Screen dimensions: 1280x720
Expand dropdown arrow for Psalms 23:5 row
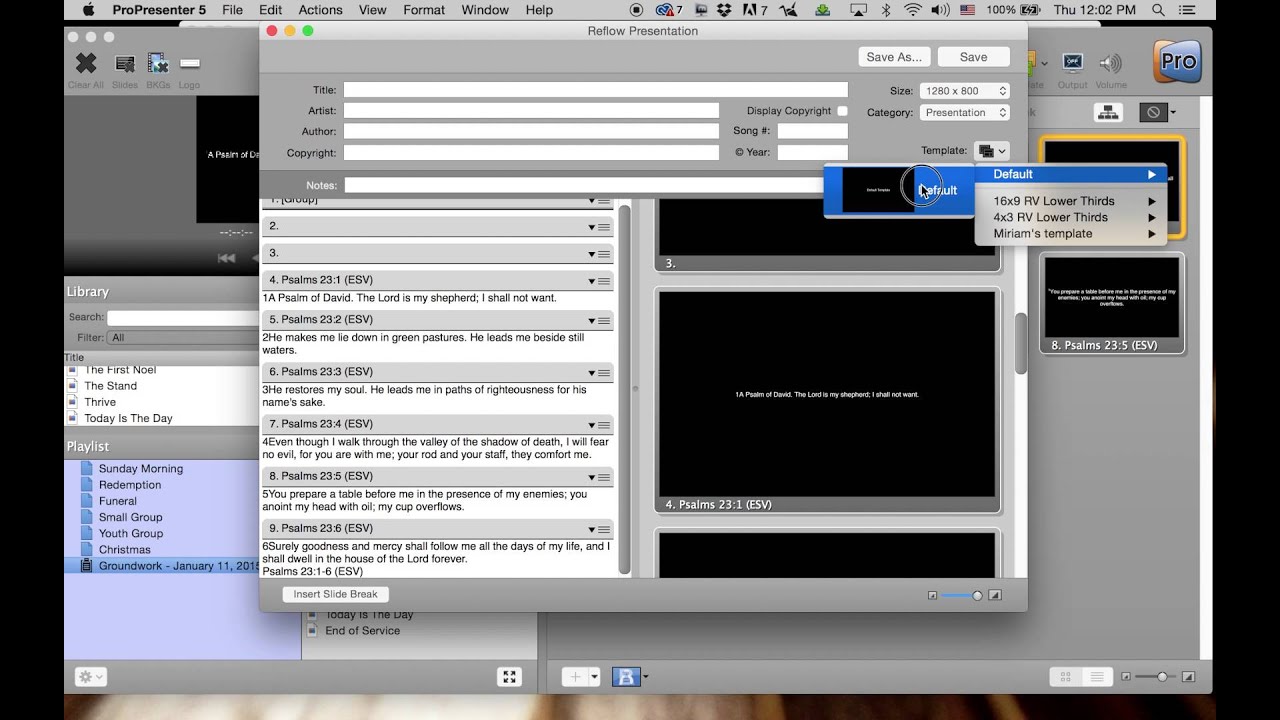(591, 478)
